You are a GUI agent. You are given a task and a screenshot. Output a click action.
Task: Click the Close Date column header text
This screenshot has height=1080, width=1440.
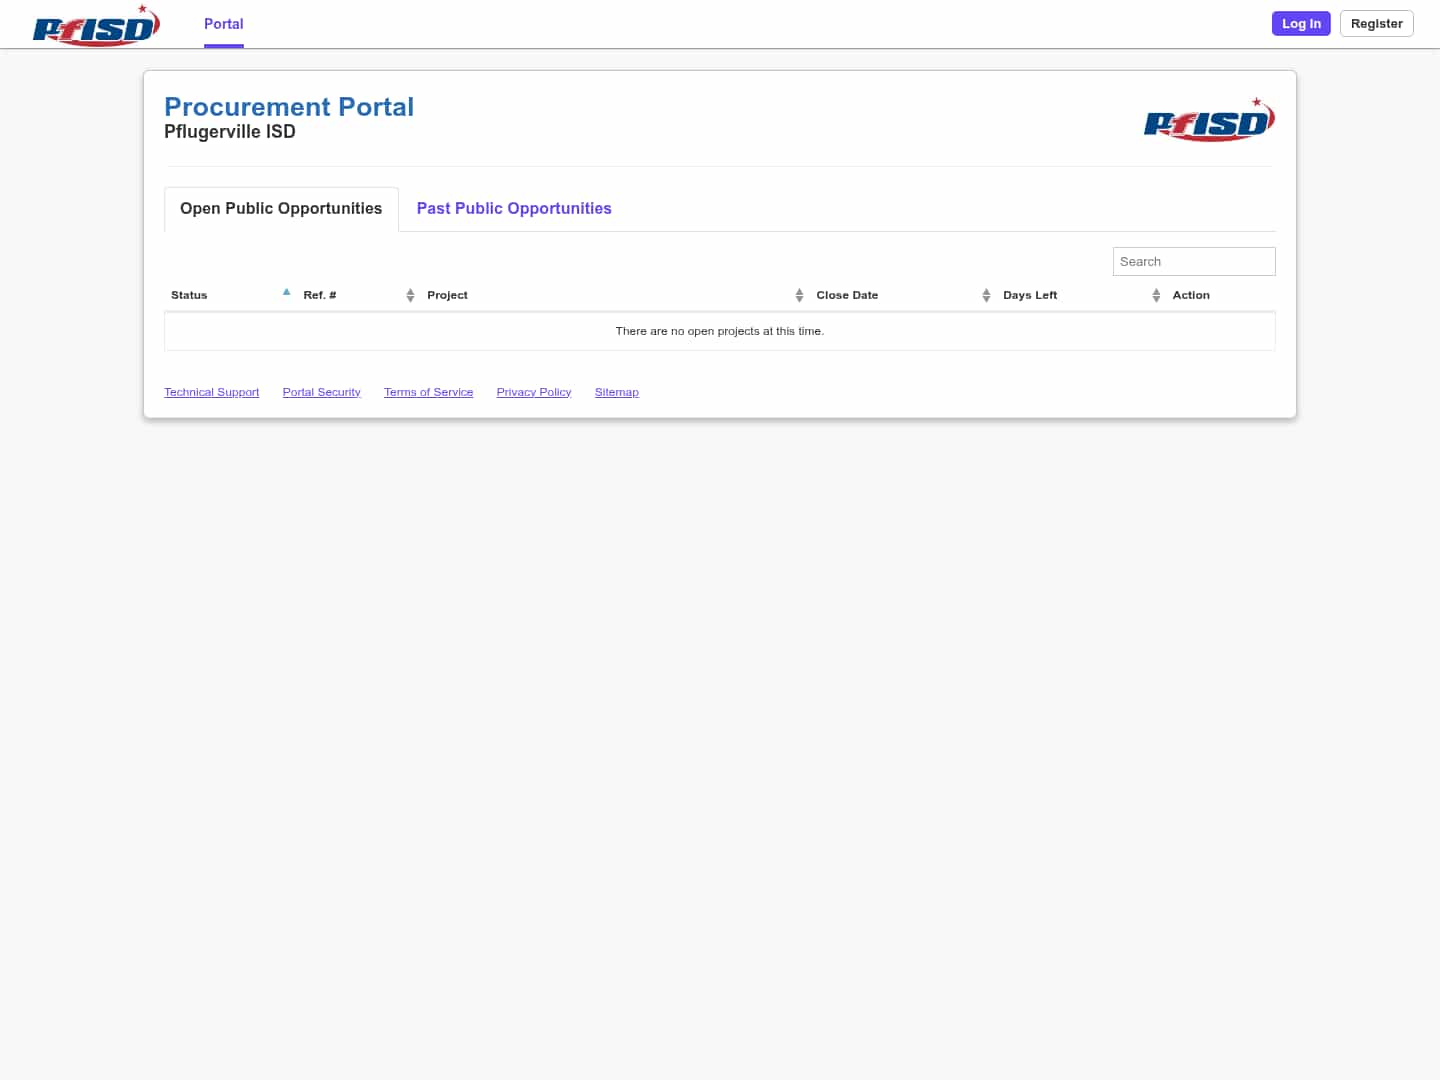click(x=847, y=295)
